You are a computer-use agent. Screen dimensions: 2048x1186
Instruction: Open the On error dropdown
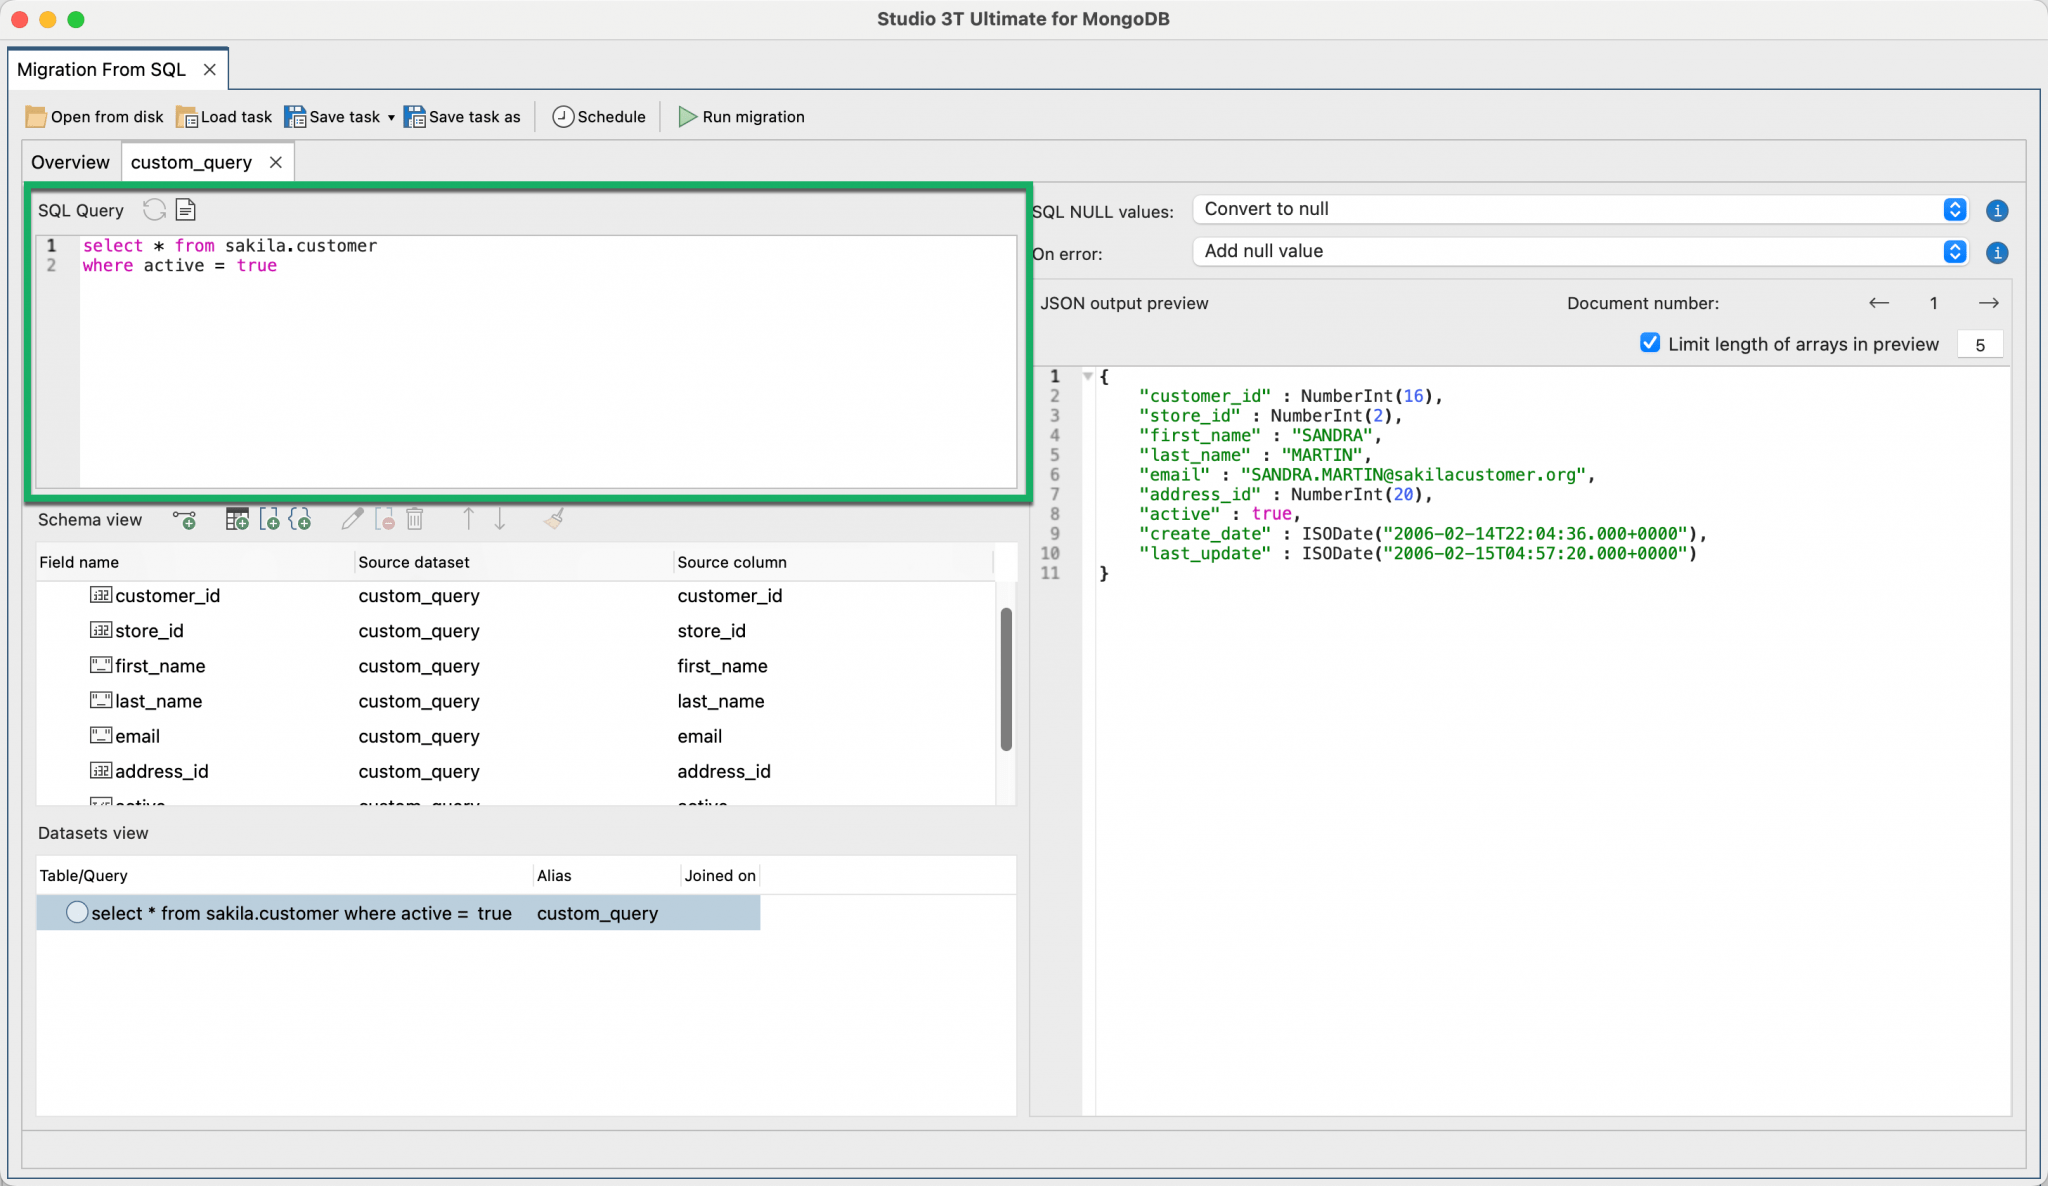tap(1954, 252)
